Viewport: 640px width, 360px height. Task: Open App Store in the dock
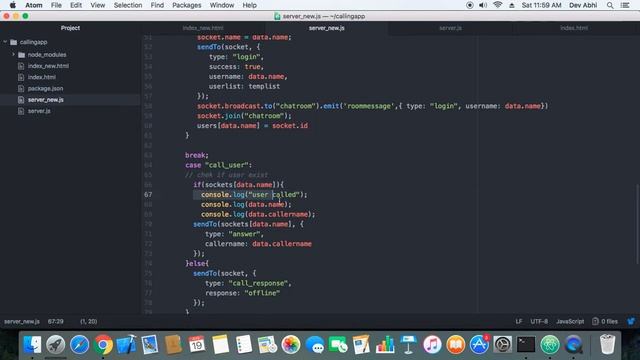(479, 345)
